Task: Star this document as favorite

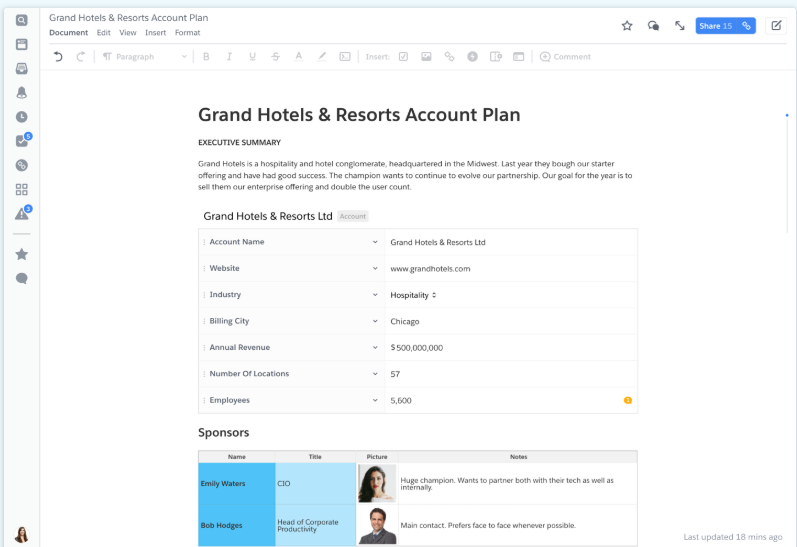Action: click(x=627, y=25)
